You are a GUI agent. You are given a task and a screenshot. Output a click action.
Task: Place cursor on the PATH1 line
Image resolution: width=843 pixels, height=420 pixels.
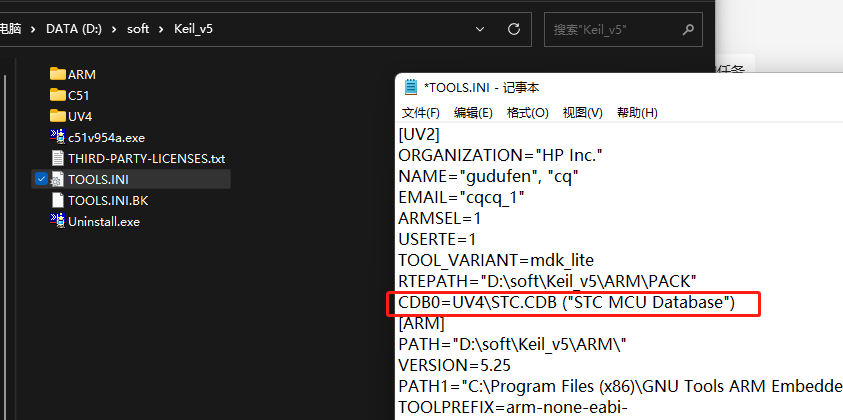coord(620,387)
